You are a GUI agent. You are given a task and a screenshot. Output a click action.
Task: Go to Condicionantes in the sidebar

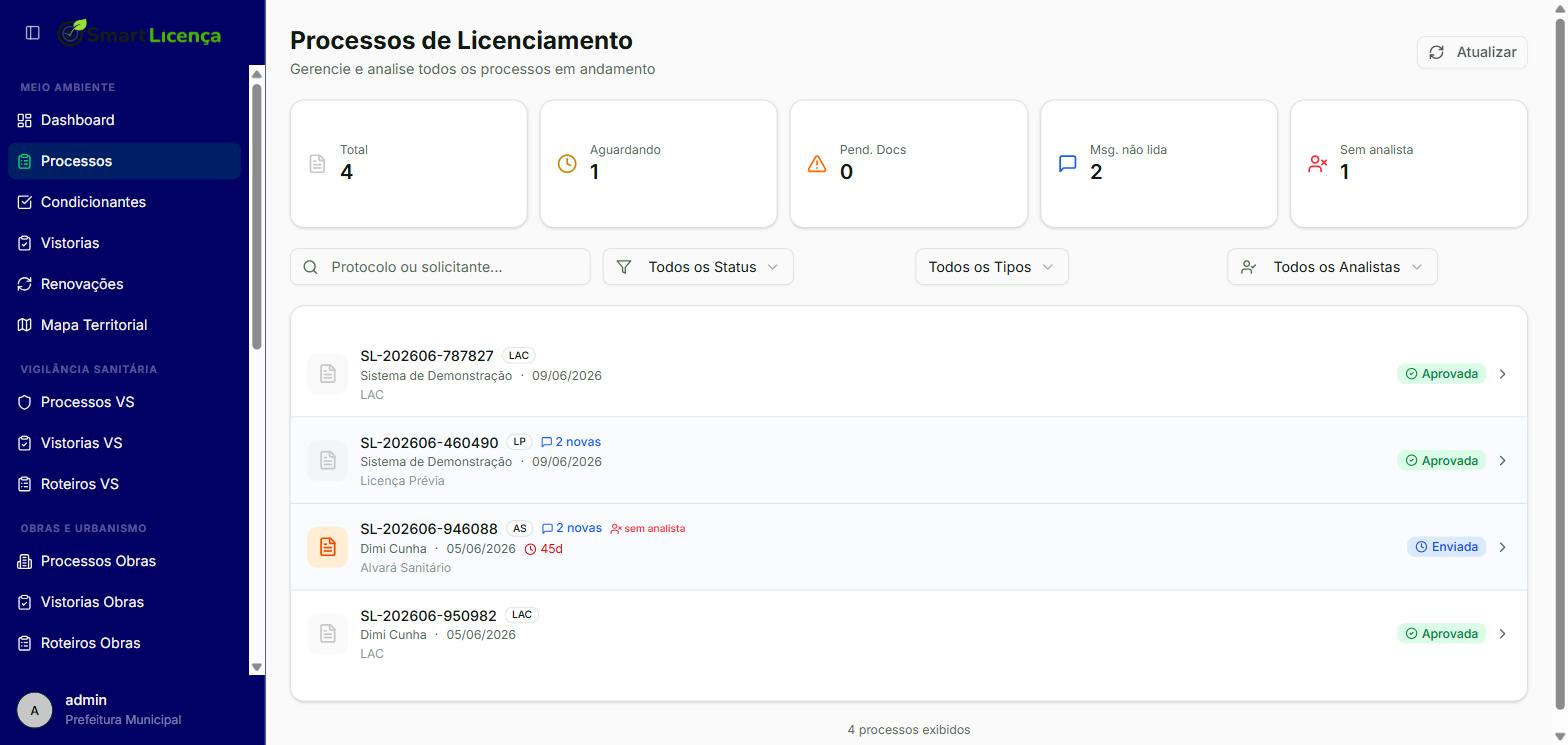point(124,202)
